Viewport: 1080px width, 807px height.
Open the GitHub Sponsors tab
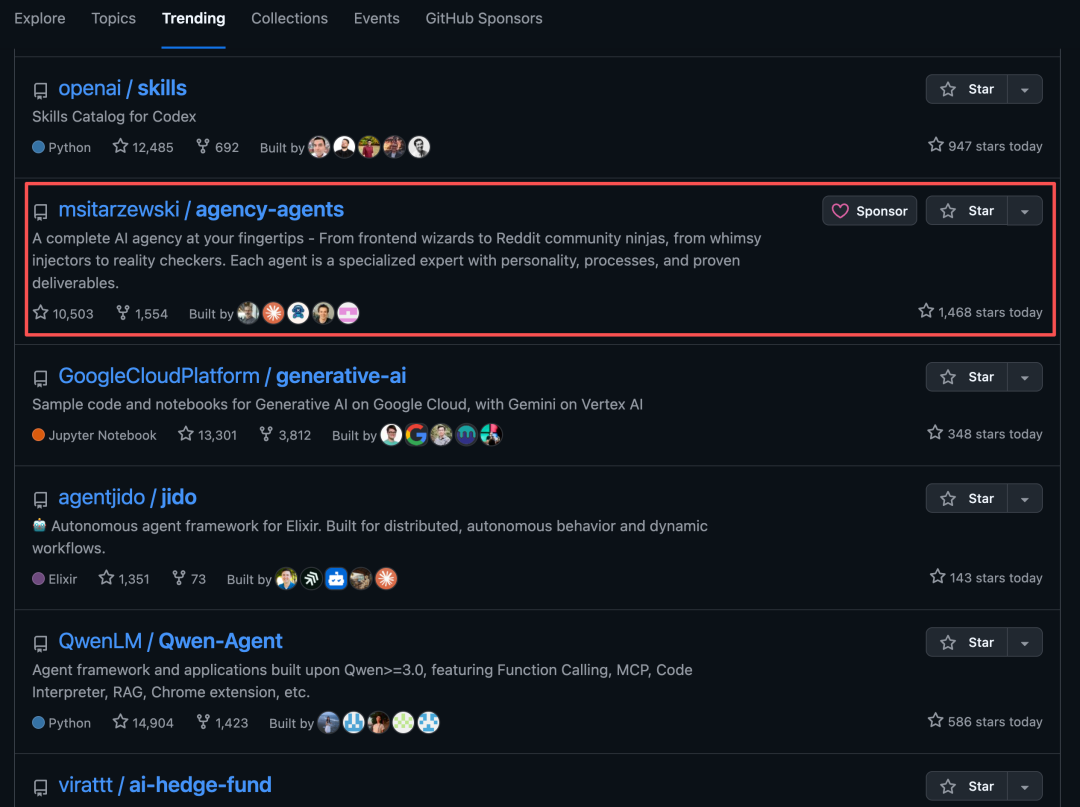(484, 19)
